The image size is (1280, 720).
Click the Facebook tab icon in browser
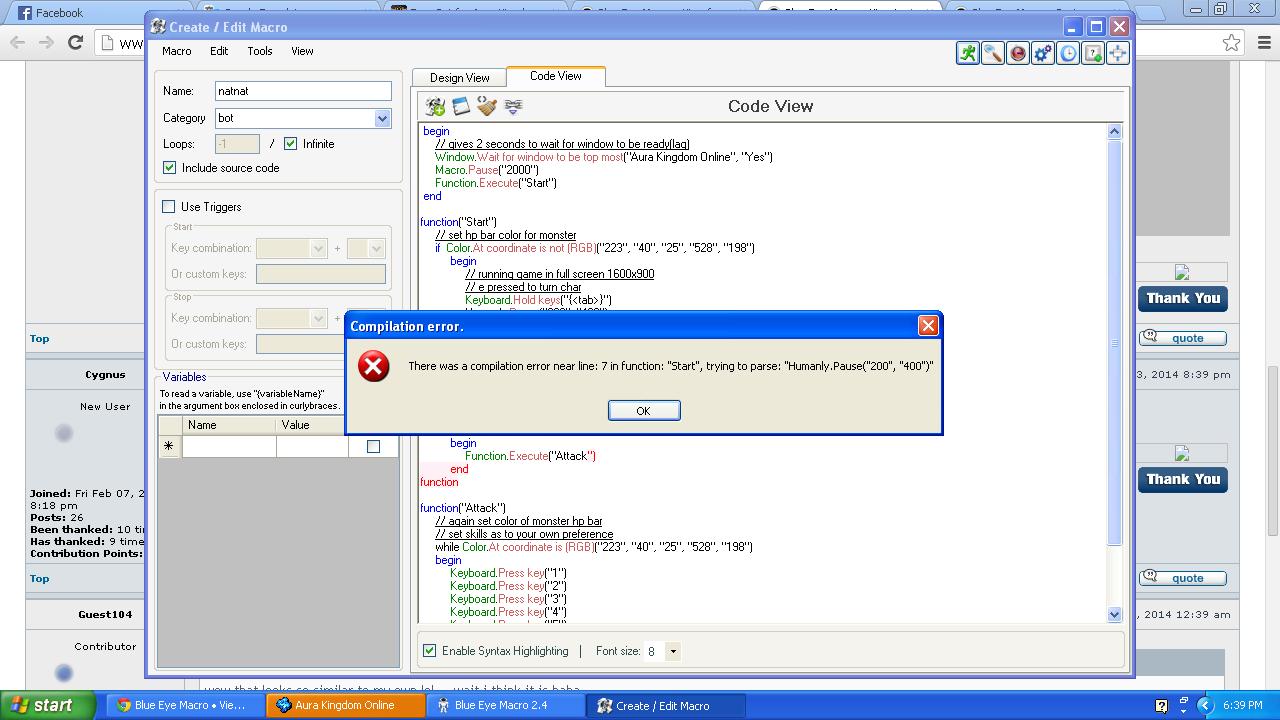(24, 13)
